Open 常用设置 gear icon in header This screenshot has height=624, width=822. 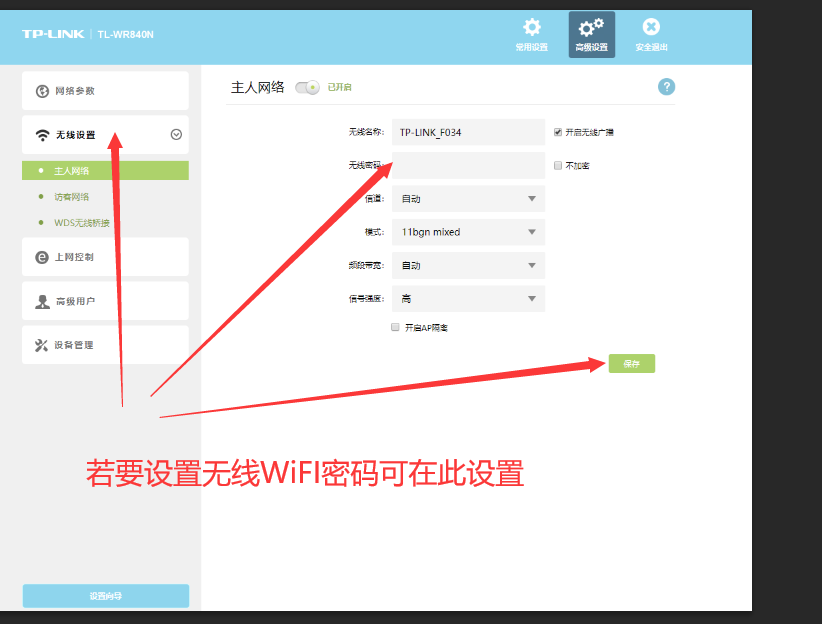point(532,29)
